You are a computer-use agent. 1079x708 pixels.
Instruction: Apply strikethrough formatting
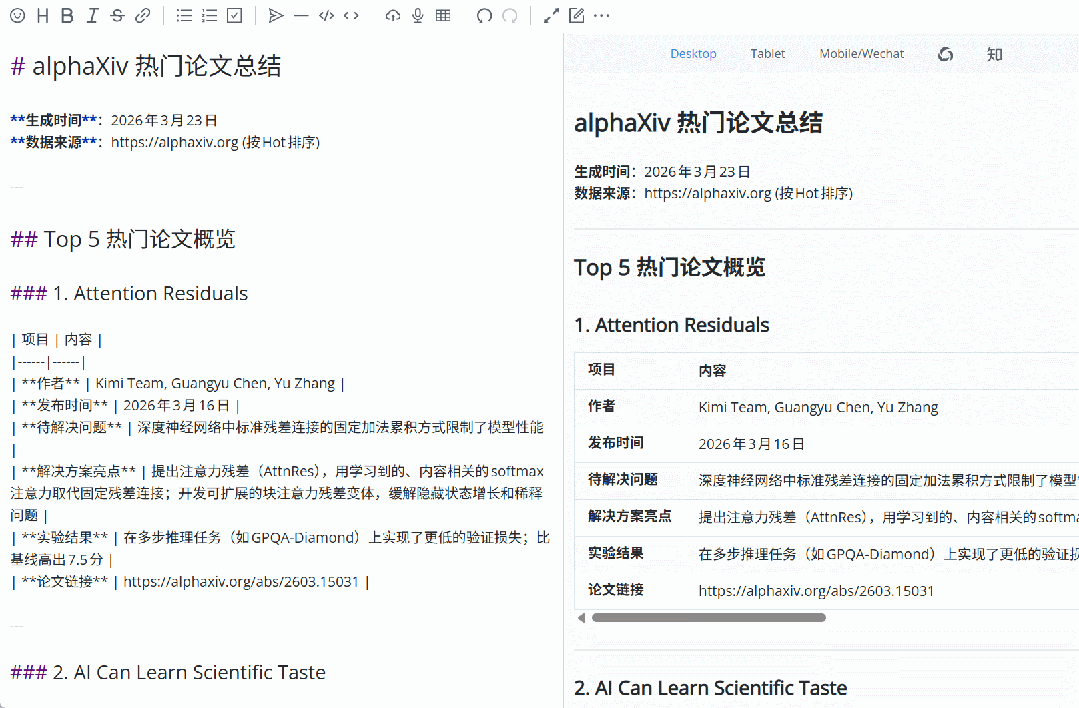coord(118,15)
